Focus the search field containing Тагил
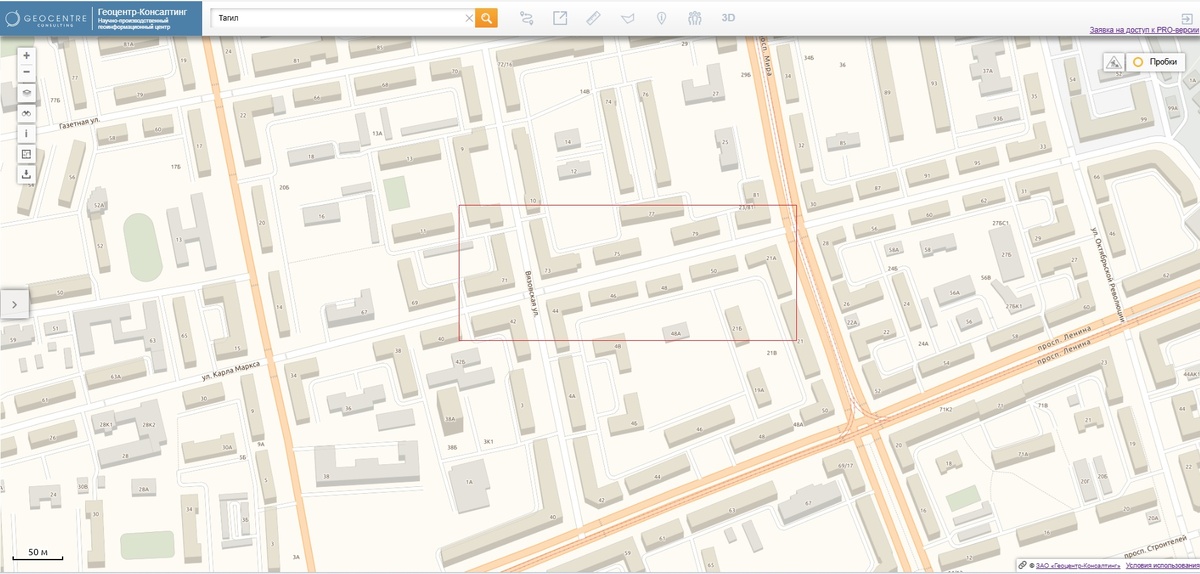This screenshot has width=1200, height=574. pos(337,18)
